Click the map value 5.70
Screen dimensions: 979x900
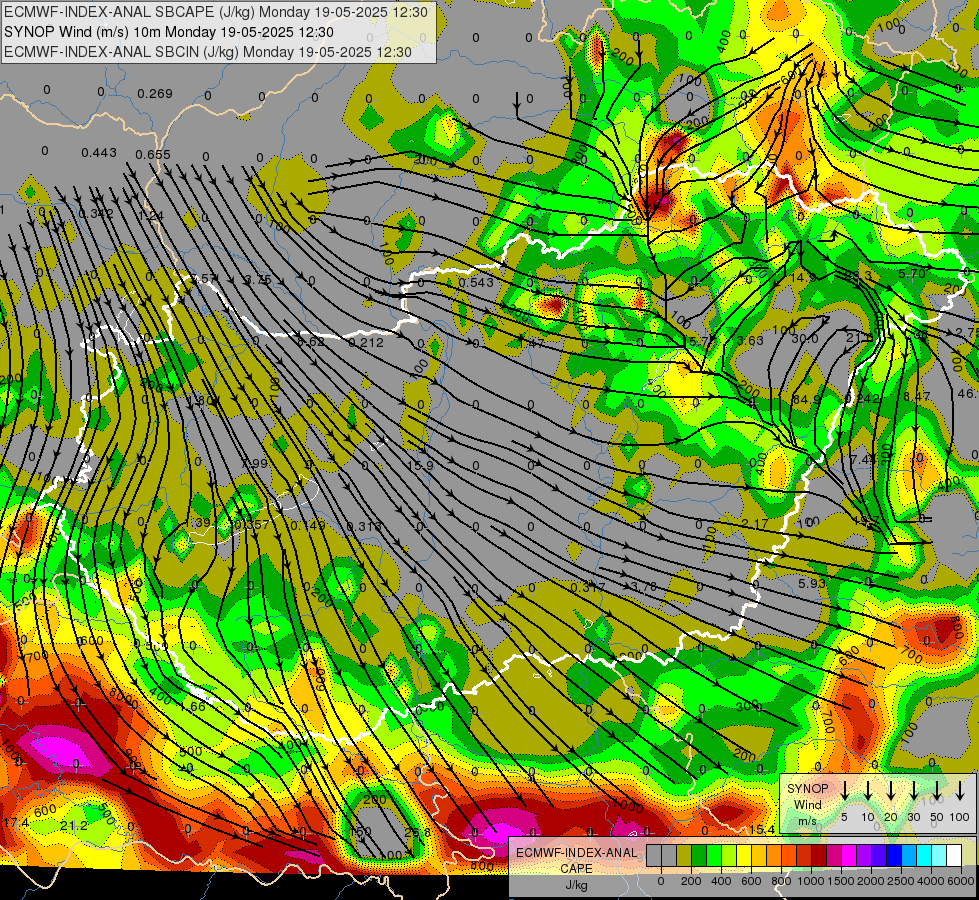click(x=912, y=273)
